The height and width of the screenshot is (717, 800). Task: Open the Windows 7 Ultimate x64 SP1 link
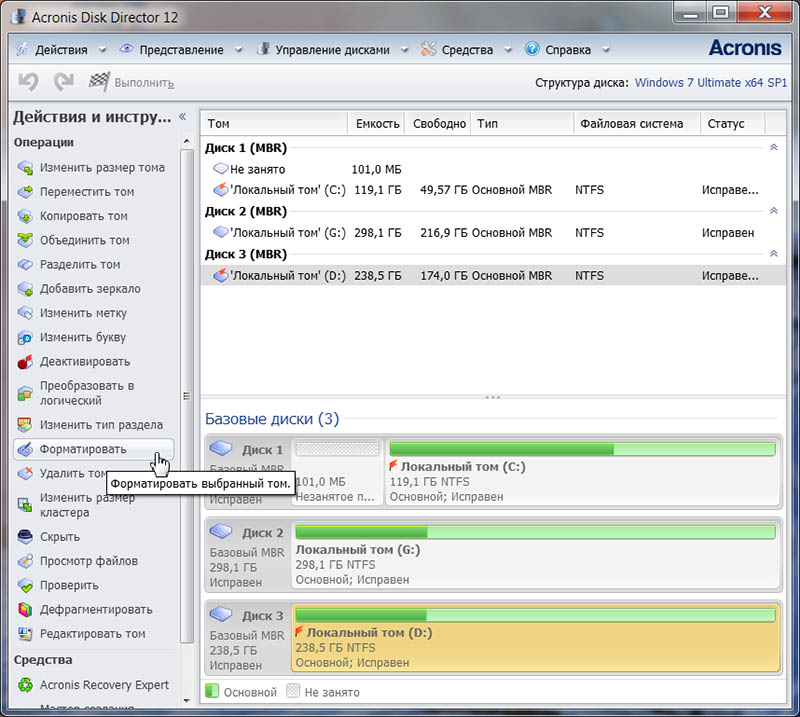(x=711, y=83)
